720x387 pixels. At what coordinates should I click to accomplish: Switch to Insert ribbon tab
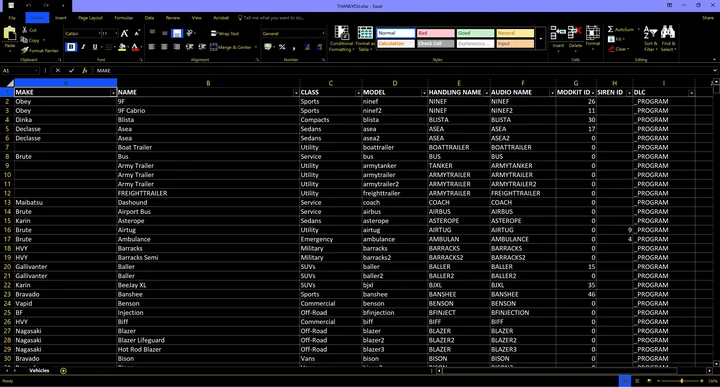coord(61,18)
